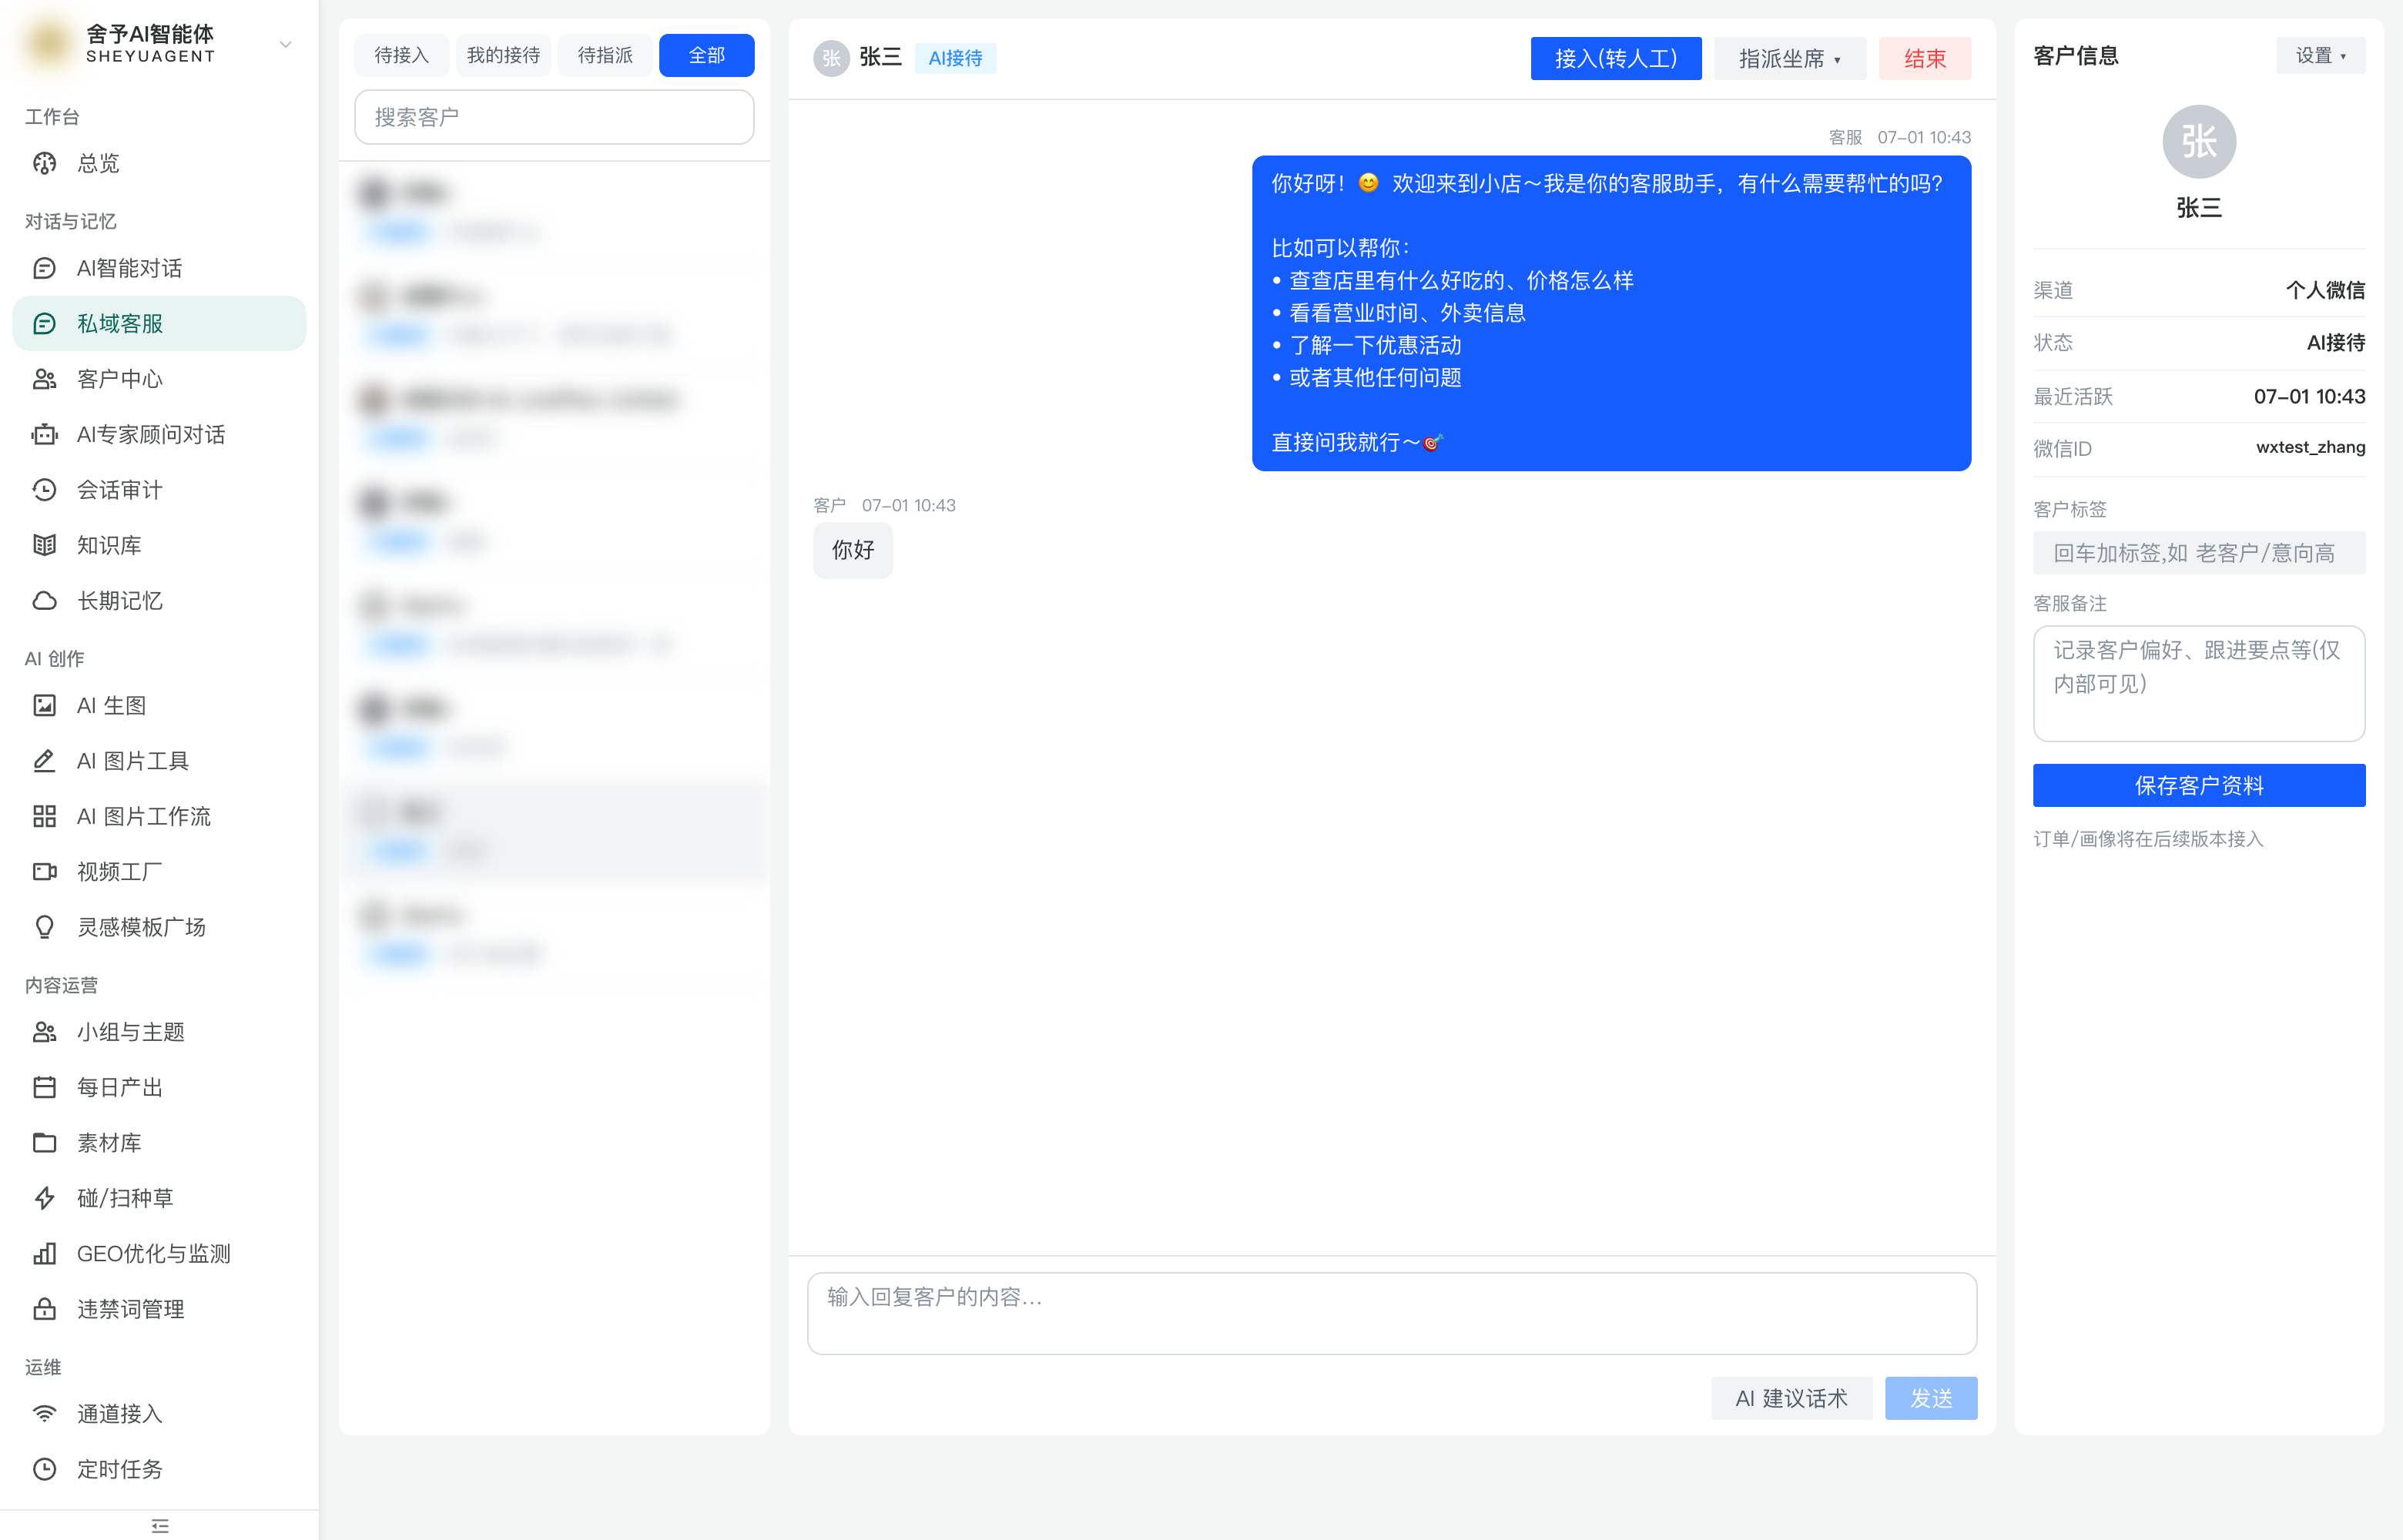Click the 知识库 book icon
This screenshot has height=1540, width=2403.
click(x=44, y=545)
